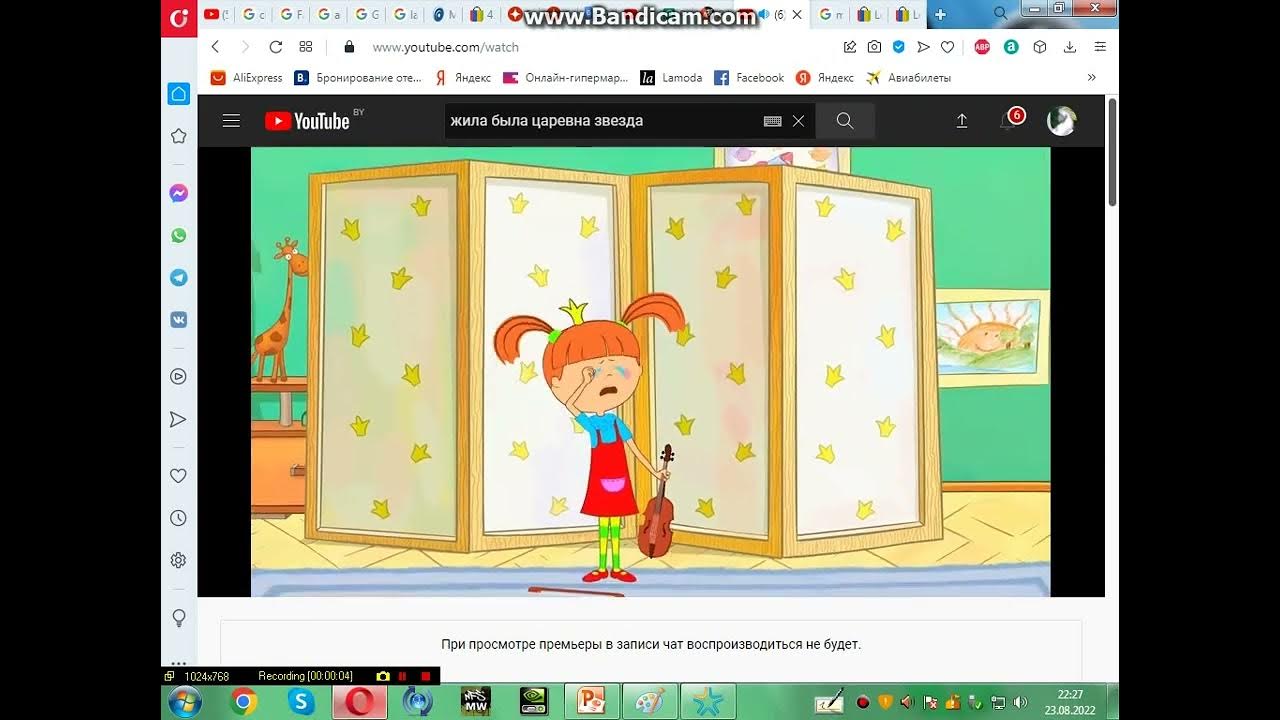Reload the page with the refresh icon

[276, 47]
